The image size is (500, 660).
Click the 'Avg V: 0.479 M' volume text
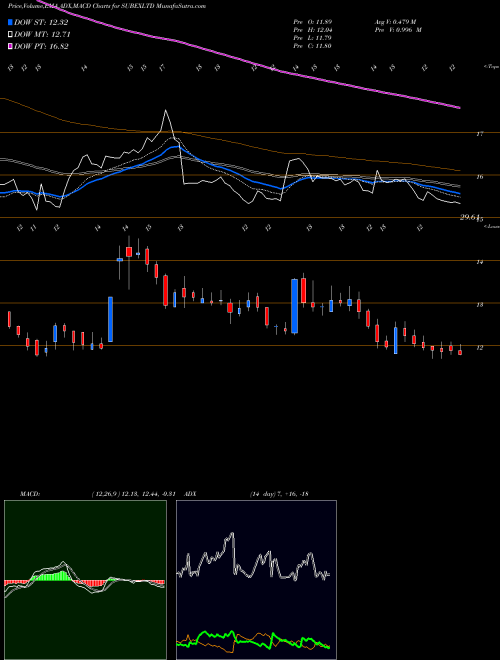(397, 21)
